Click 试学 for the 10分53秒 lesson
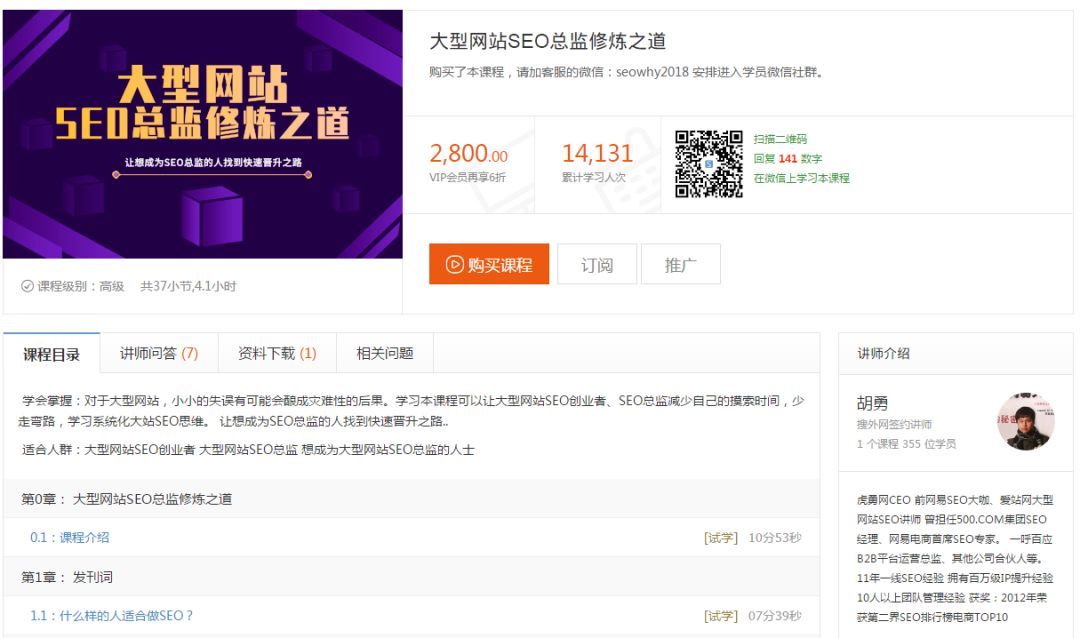This screenshot has width=1080, height=638. tap(720, 538)
